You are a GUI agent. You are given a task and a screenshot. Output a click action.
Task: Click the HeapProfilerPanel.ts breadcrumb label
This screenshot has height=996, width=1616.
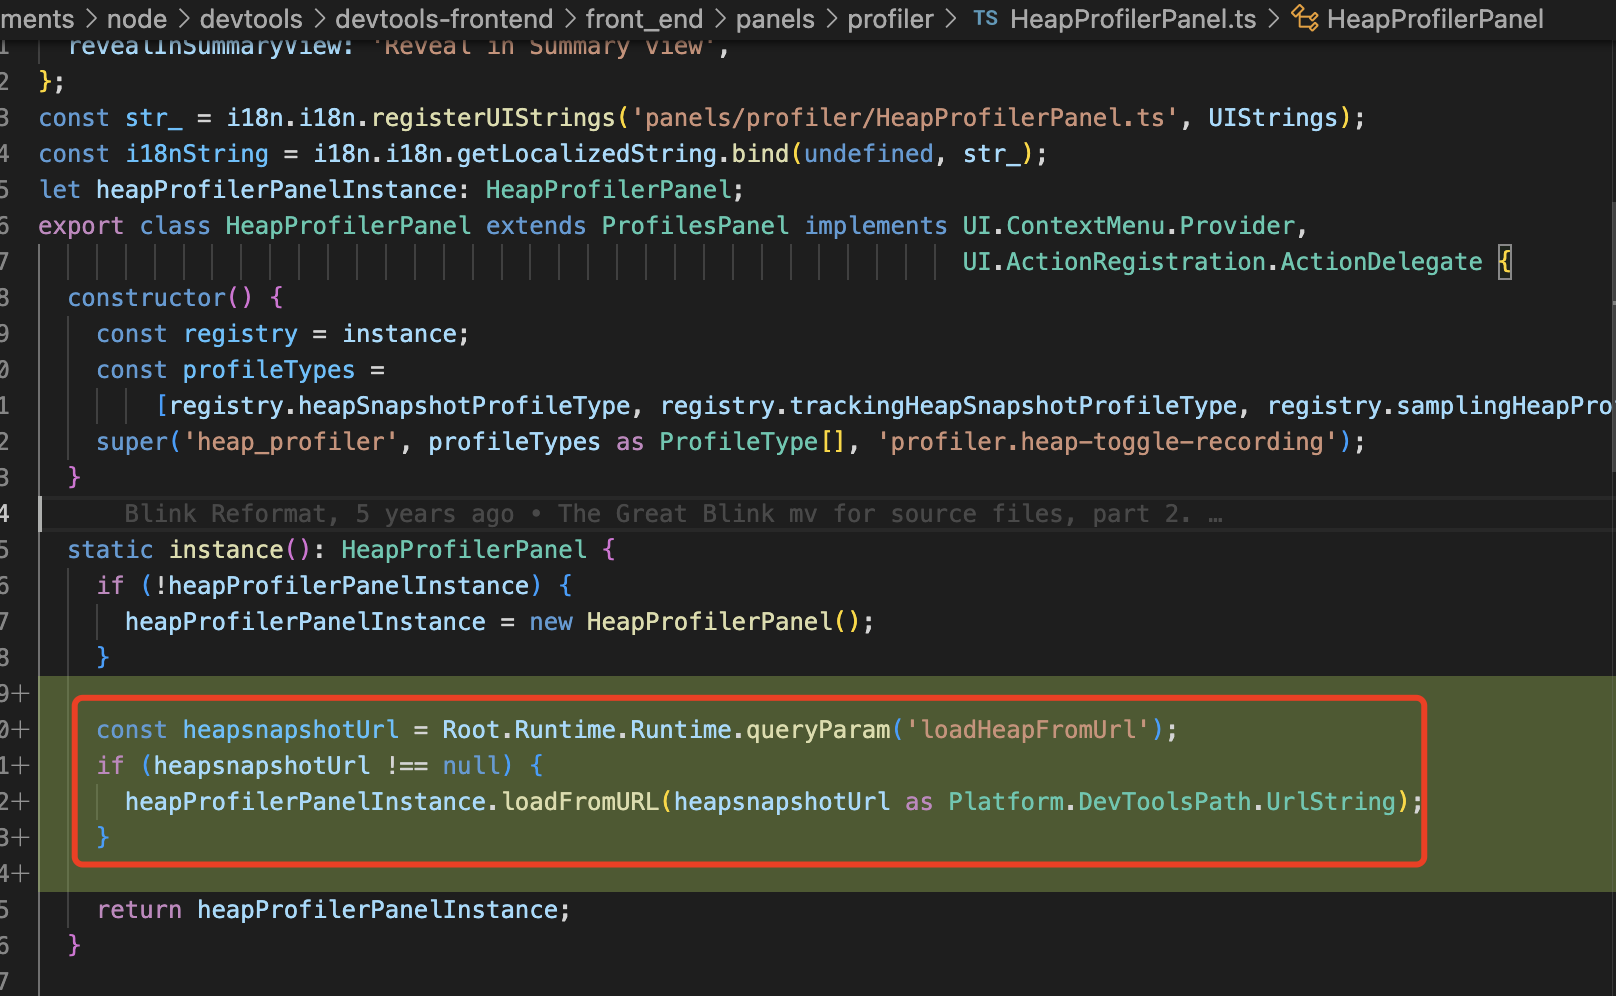click(x=1132, y=18)
